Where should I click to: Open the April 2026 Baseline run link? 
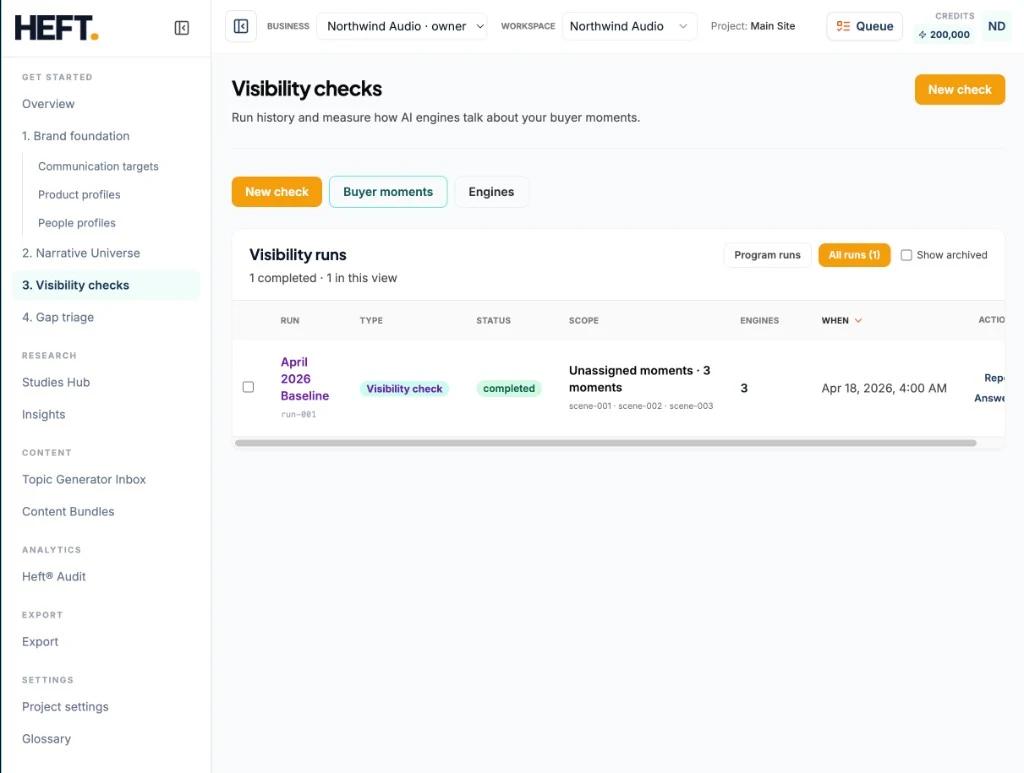[x=304, y=379]
